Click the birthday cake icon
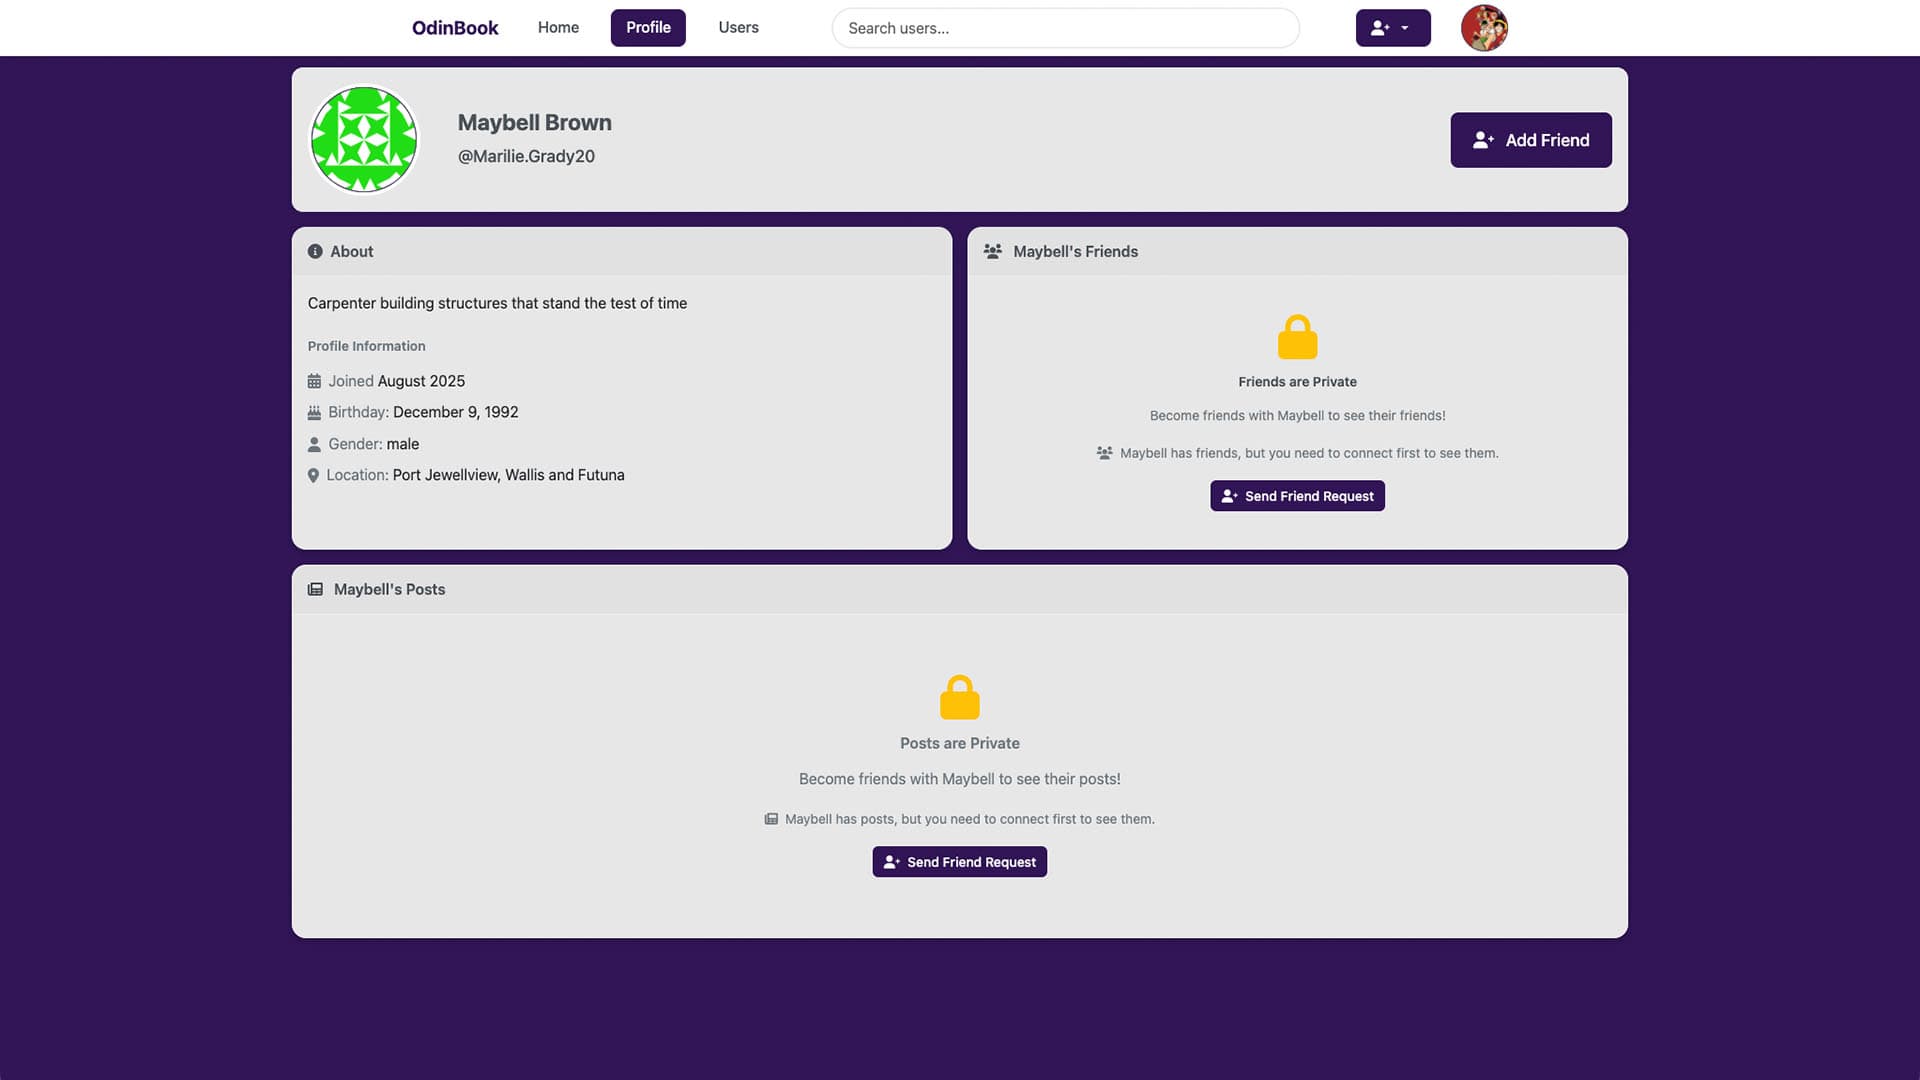This screenshot has height=1080, width=1920. 314,413
